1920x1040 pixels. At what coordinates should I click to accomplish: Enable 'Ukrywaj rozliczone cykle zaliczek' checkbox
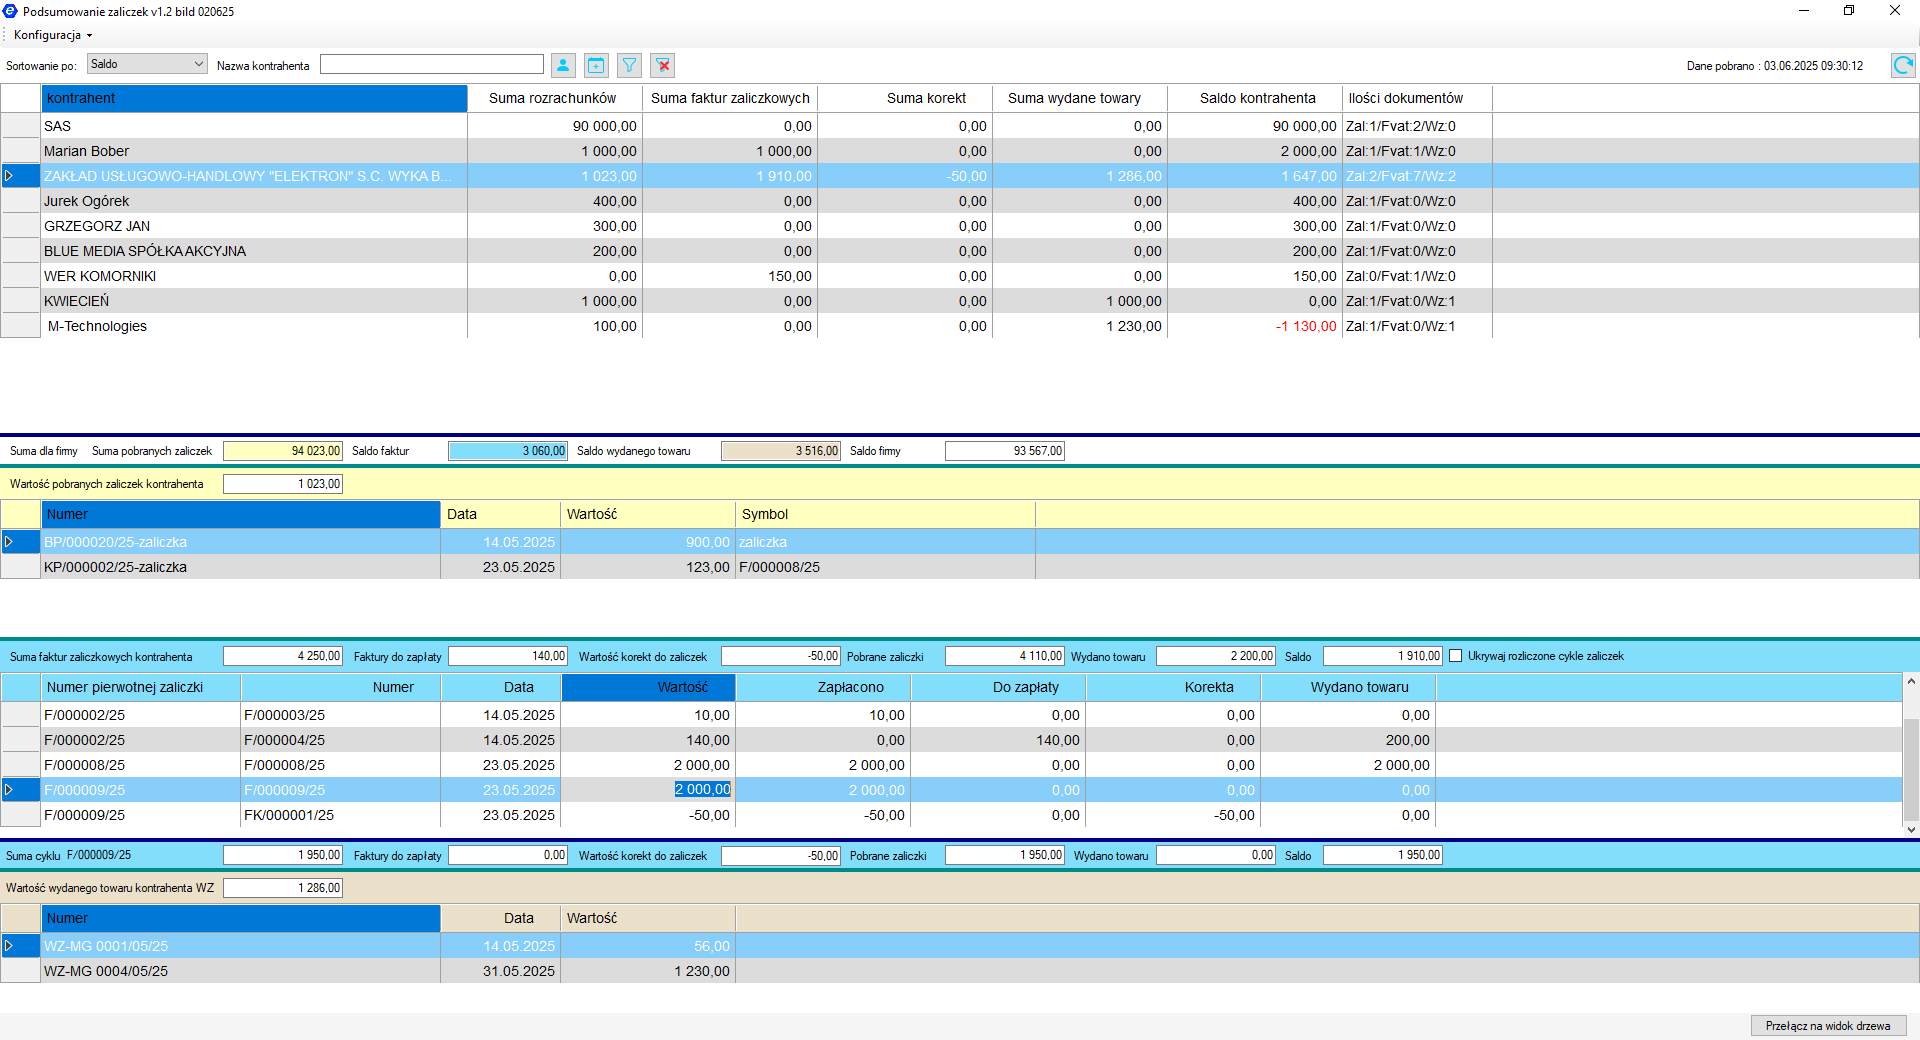[x=1456, y=656]
